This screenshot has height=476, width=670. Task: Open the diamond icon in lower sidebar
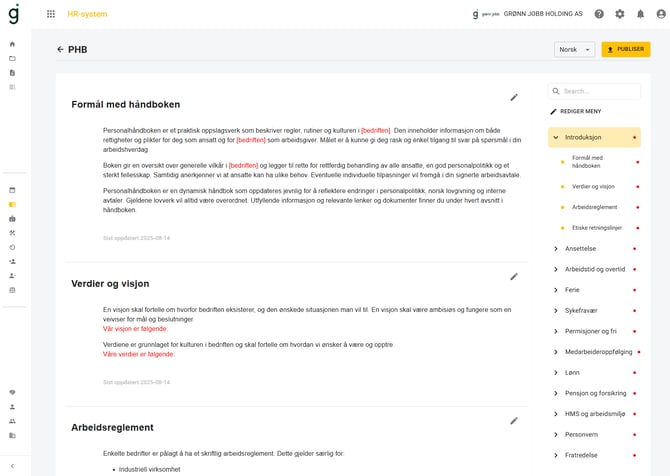click(12, 392)
